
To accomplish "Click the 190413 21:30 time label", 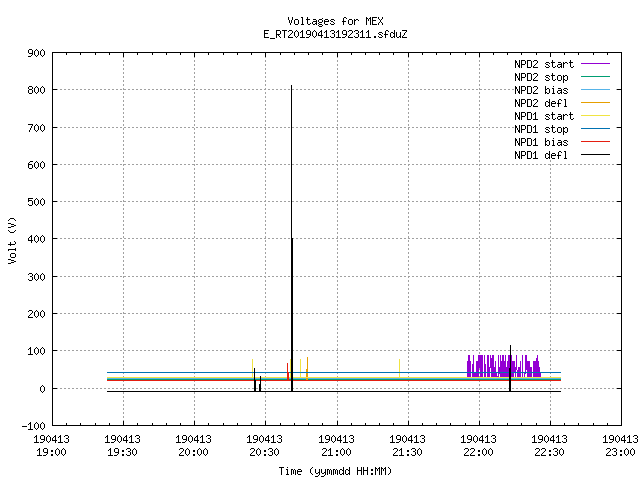I will [x=407, y=446].
